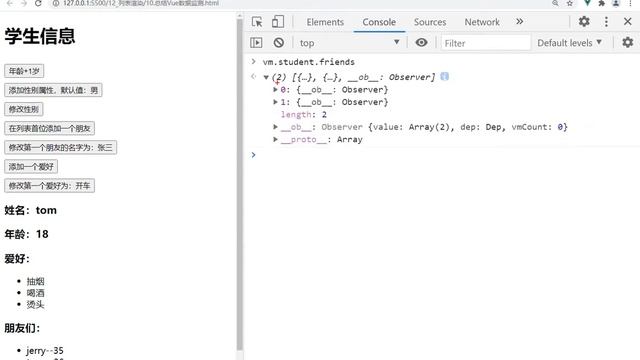
Task: Click the length: 2 property
Action: [304, 115]
